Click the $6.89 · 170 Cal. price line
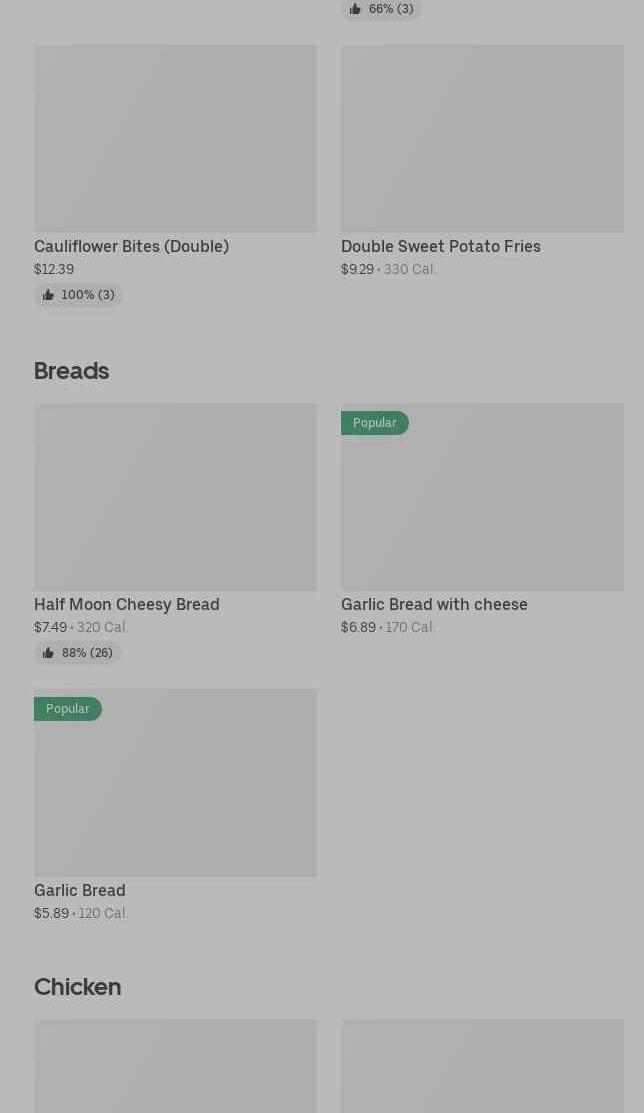The width and height of the screenshot is (644, 1113). click(x=388, y=627)
